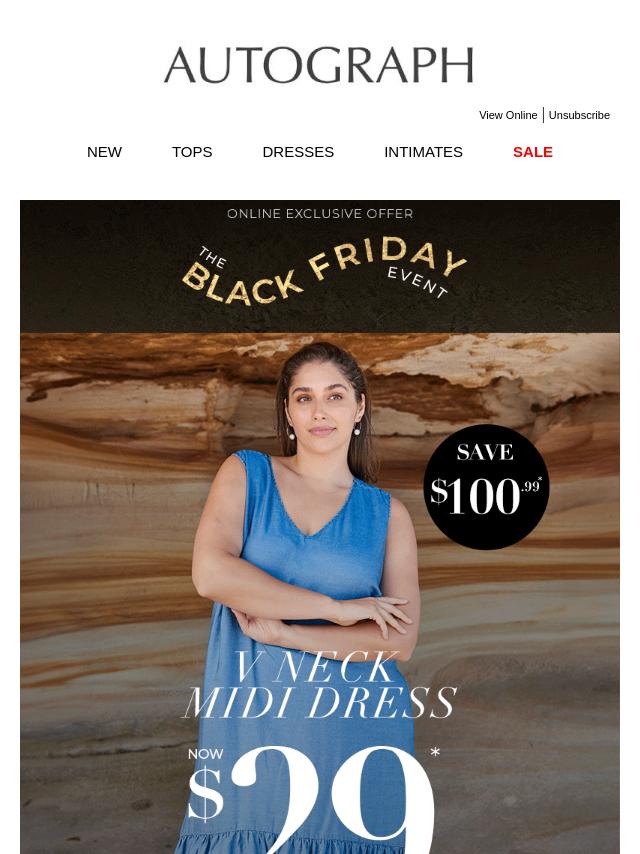Open the INTIMATES category

[423, 152]
